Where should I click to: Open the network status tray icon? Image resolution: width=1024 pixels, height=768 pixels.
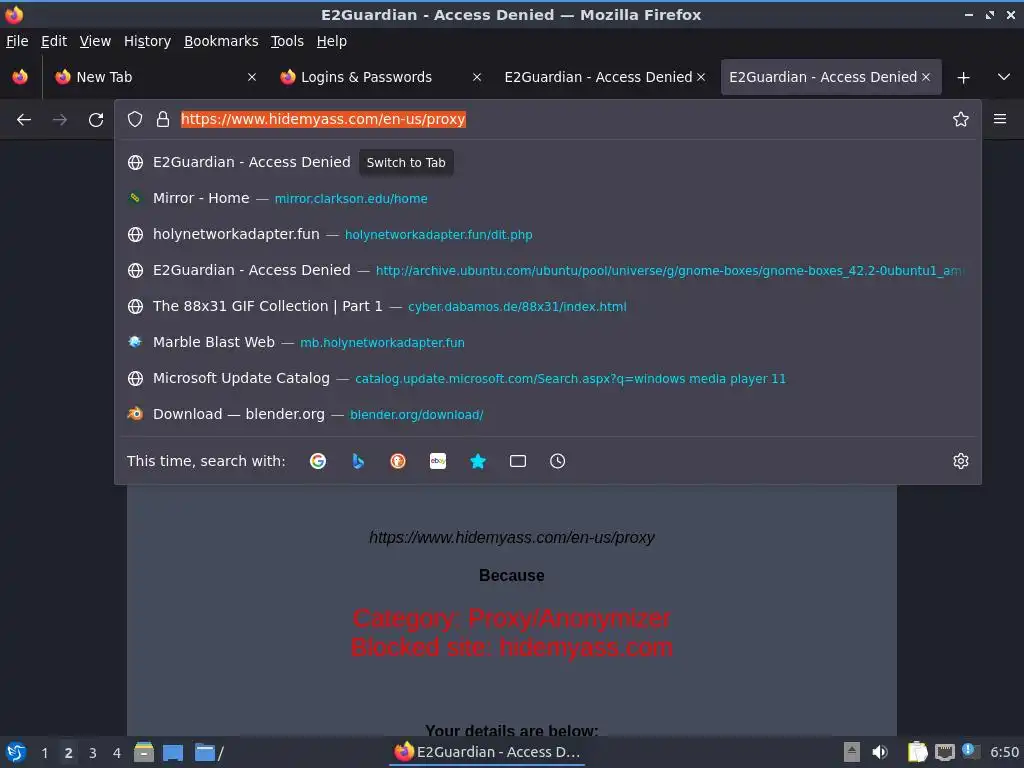click(944, 753)
